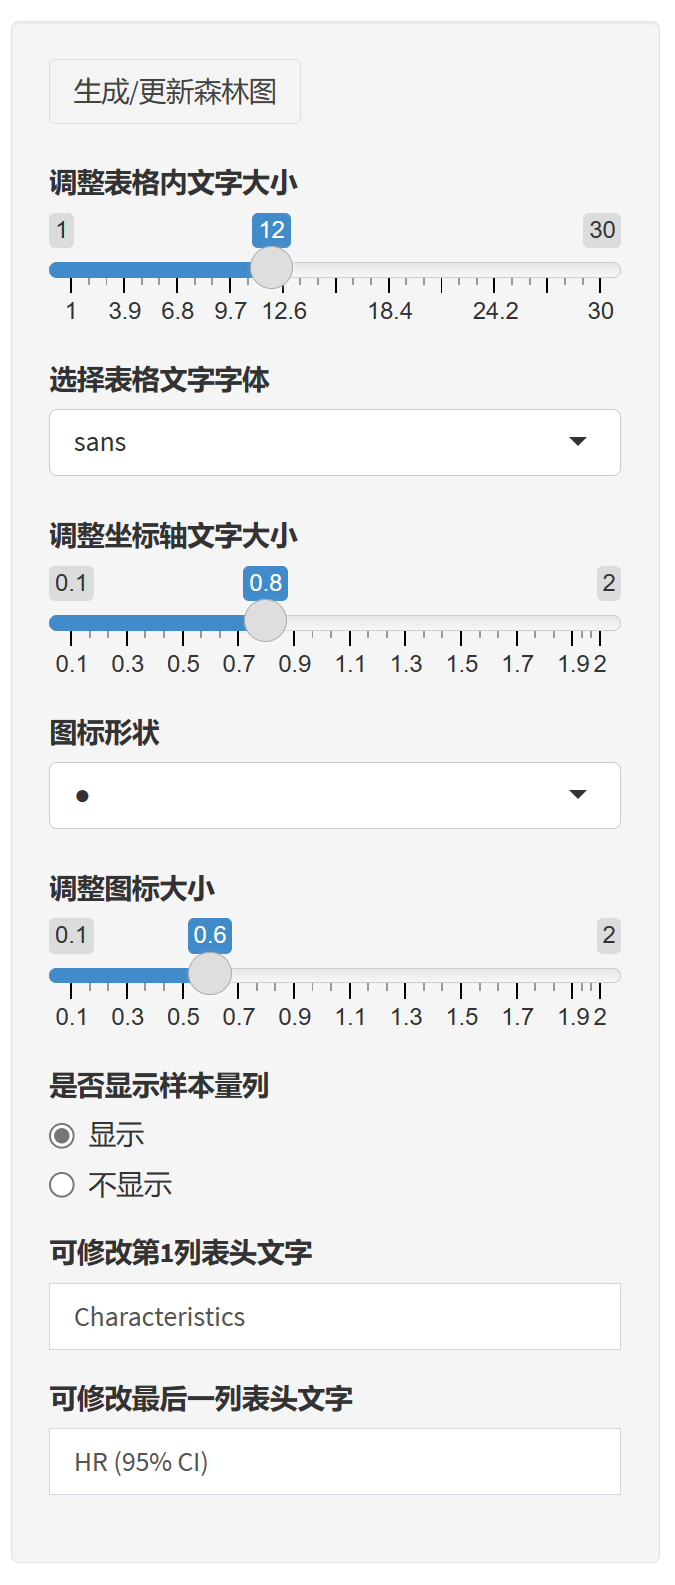The image size is (675, 1585).
Task: Click the table text size slider handle
Action: click(271, 268)
